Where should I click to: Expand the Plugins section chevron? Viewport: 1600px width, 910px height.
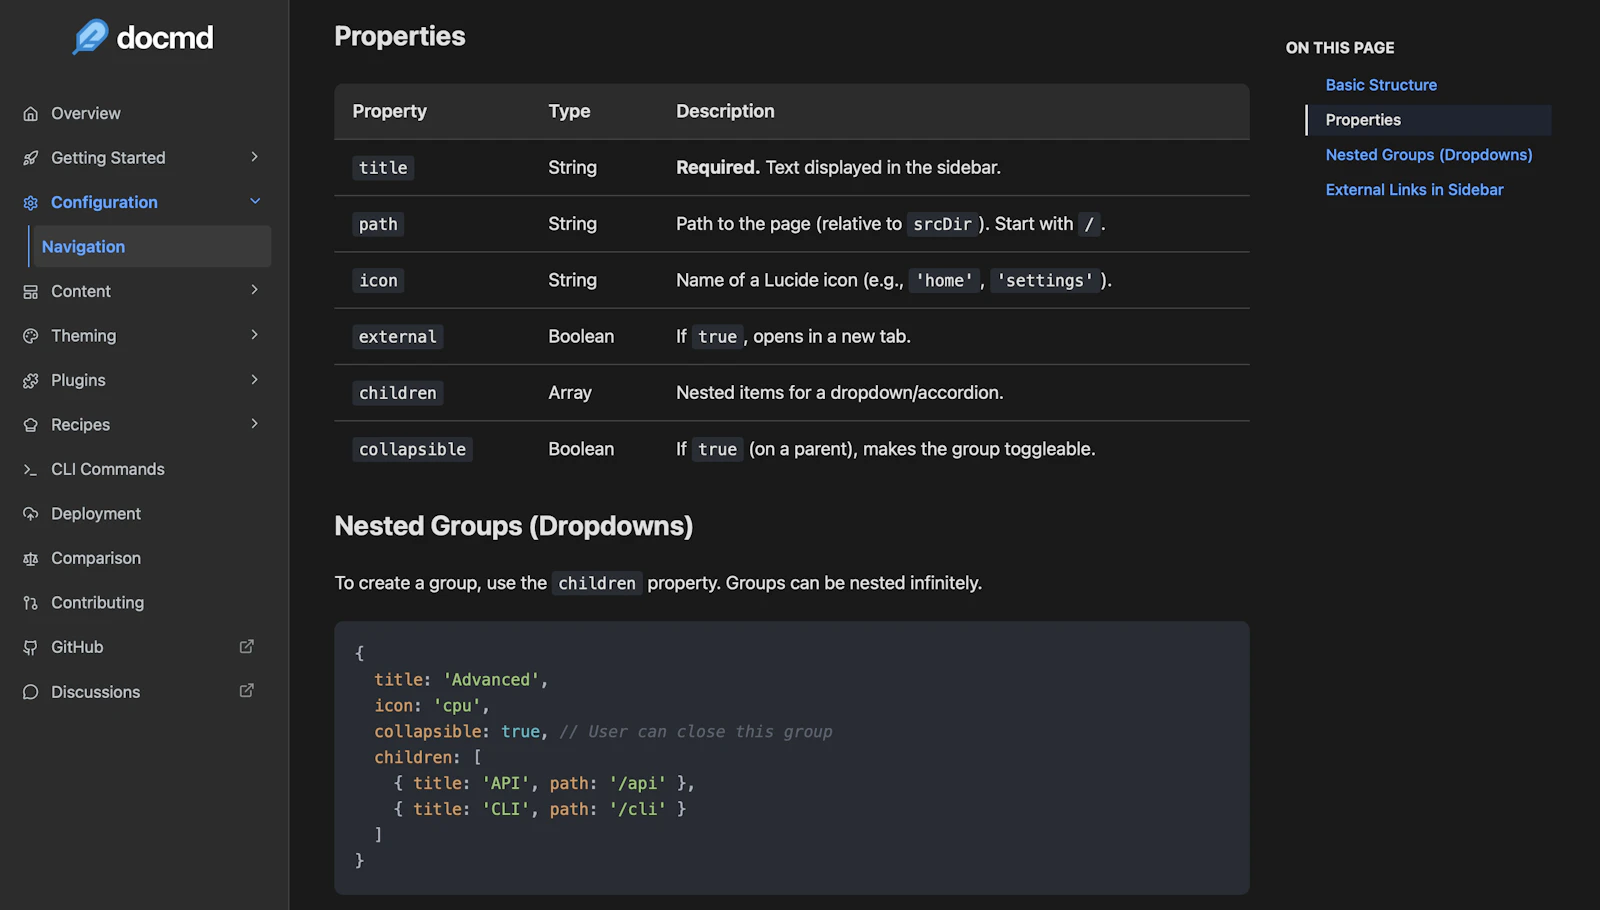255,379
